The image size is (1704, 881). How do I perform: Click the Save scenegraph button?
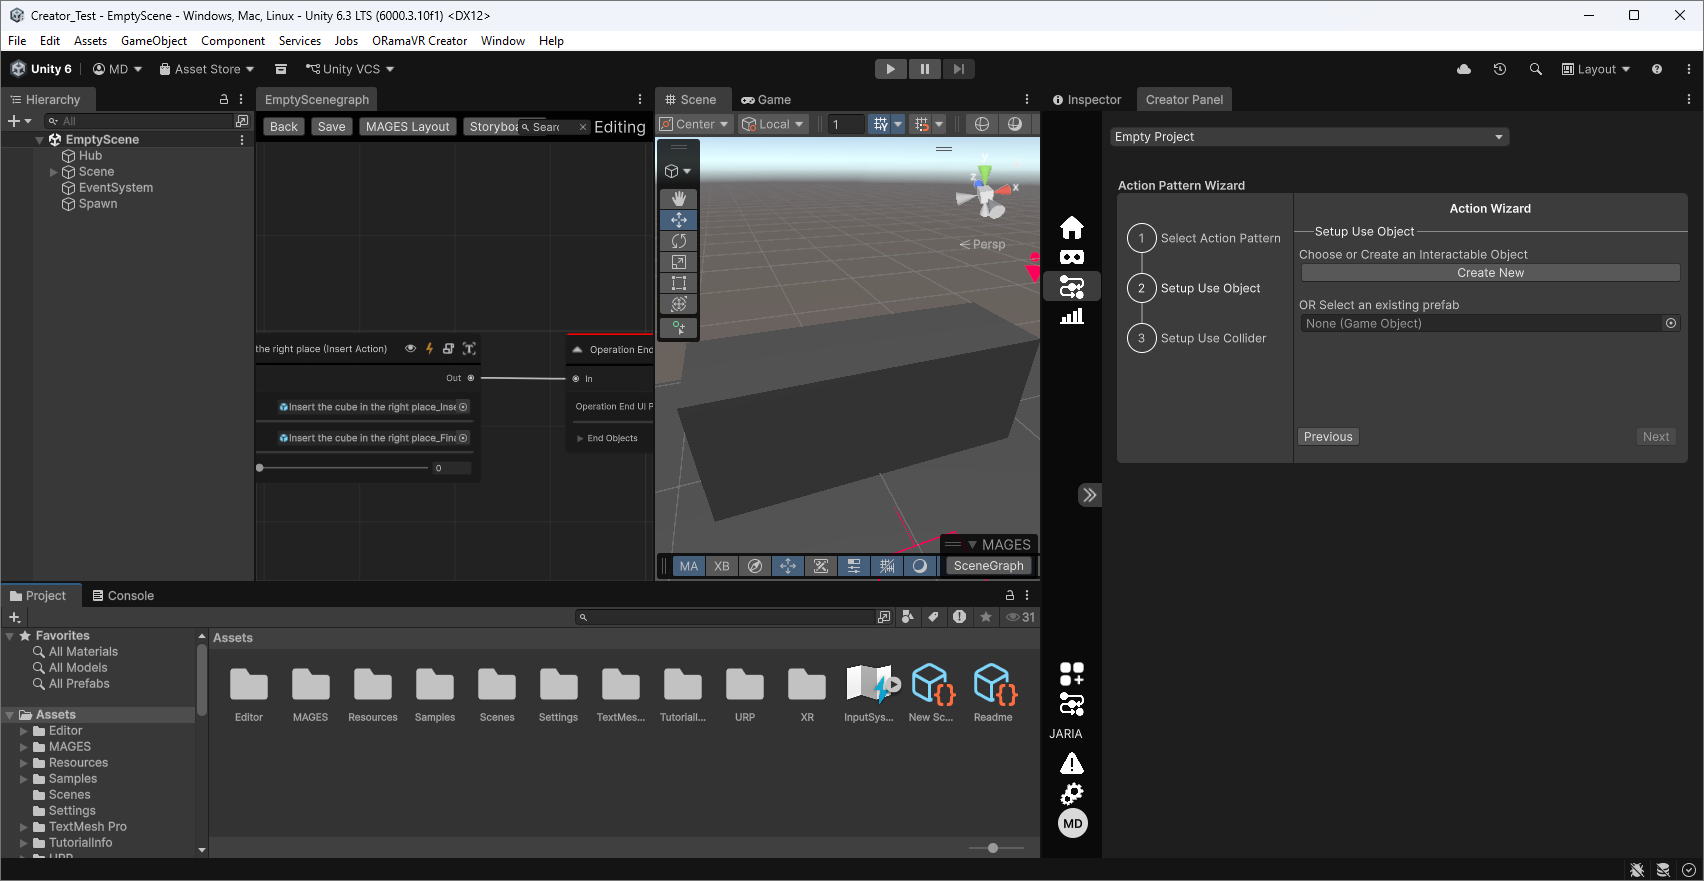332,127
